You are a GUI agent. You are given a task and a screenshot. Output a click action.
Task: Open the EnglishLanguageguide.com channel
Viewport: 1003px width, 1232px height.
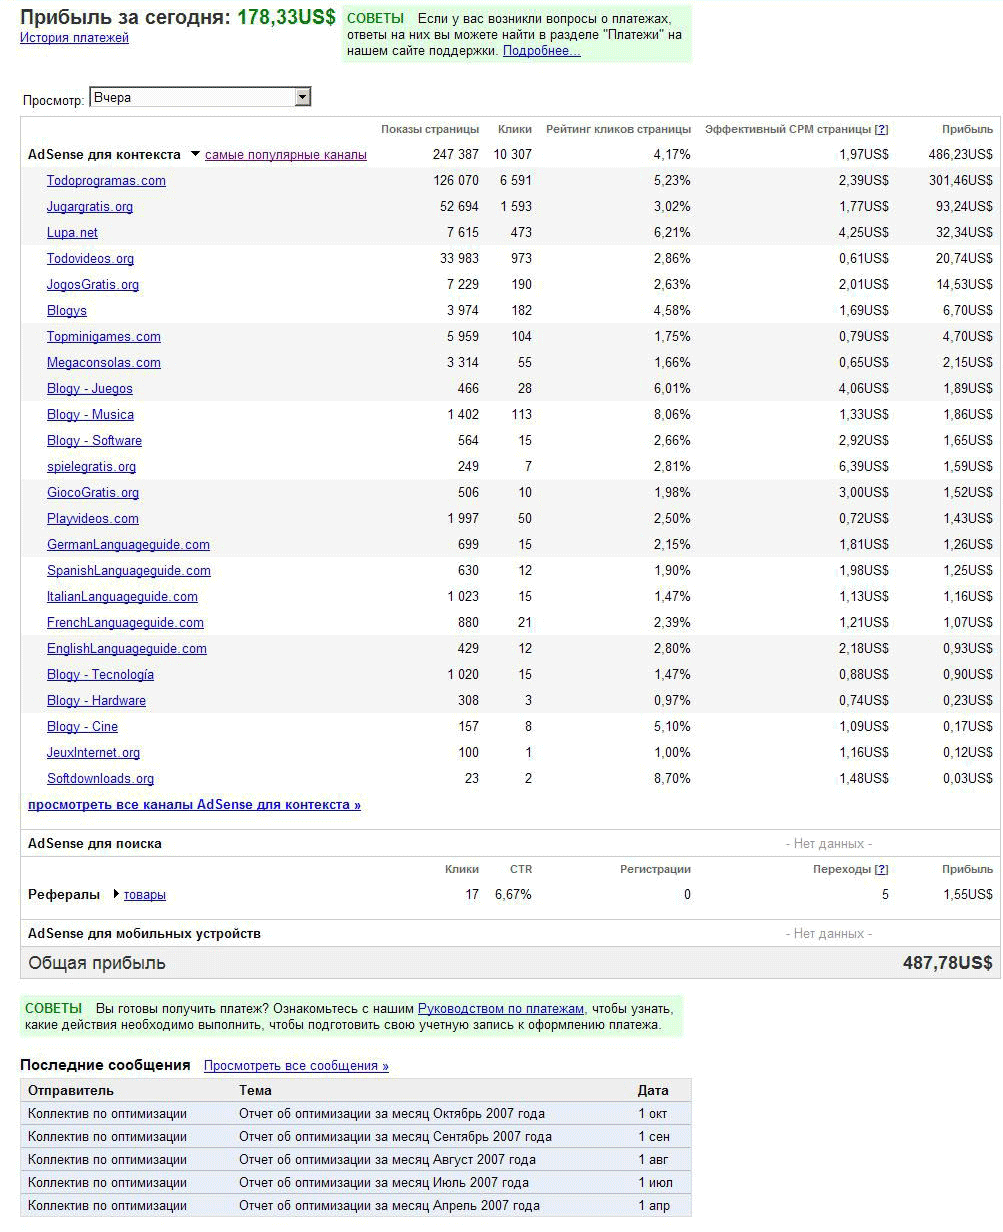pyautogui.click(x=127, y=649)
